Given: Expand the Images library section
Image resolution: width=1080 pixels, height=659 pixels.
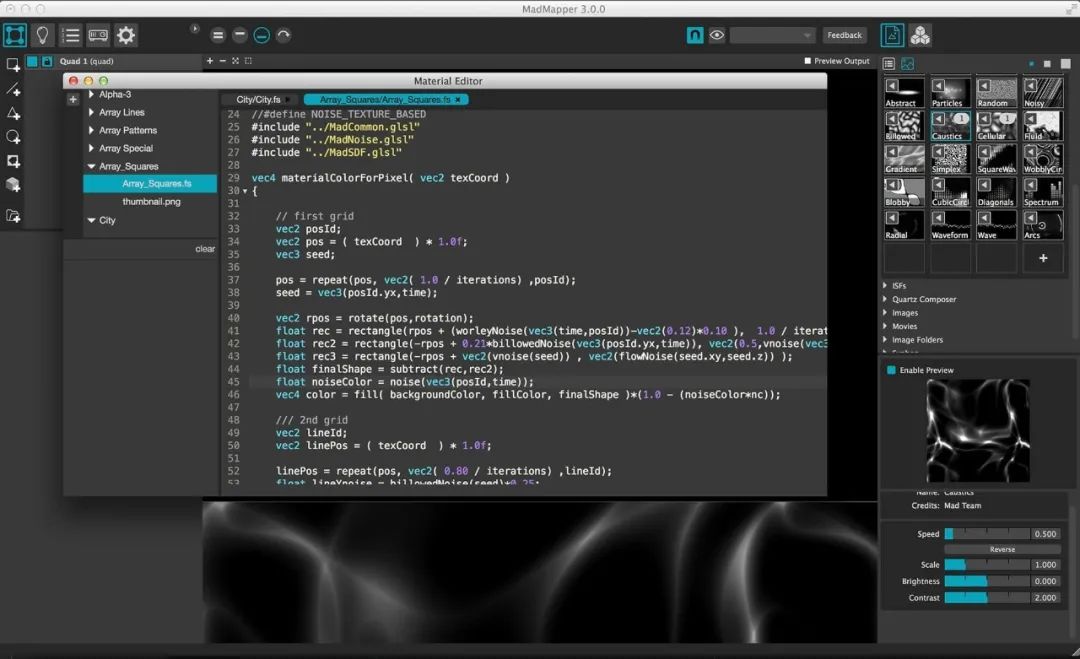Looking at the screenshot, I should 885,313.
